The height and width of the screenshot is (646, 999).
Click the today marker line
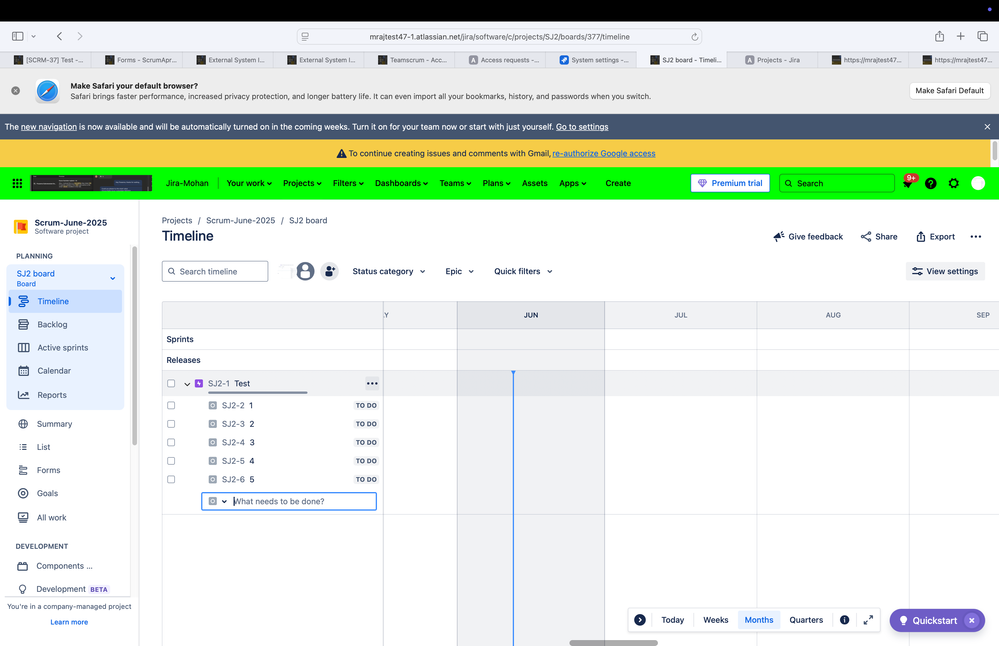[x=513, y=508]
